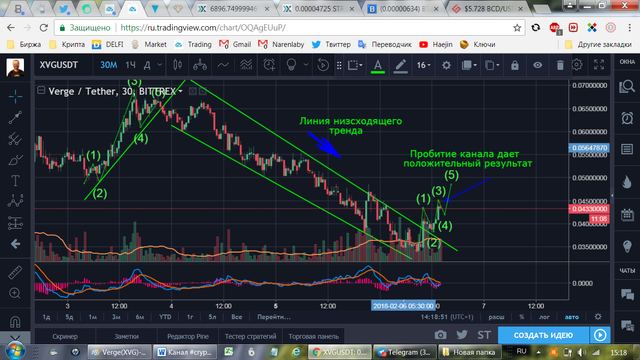Select the crosshair cursor tool
The width and height of the screenshot is (640, 360).
tap(15, 96)
